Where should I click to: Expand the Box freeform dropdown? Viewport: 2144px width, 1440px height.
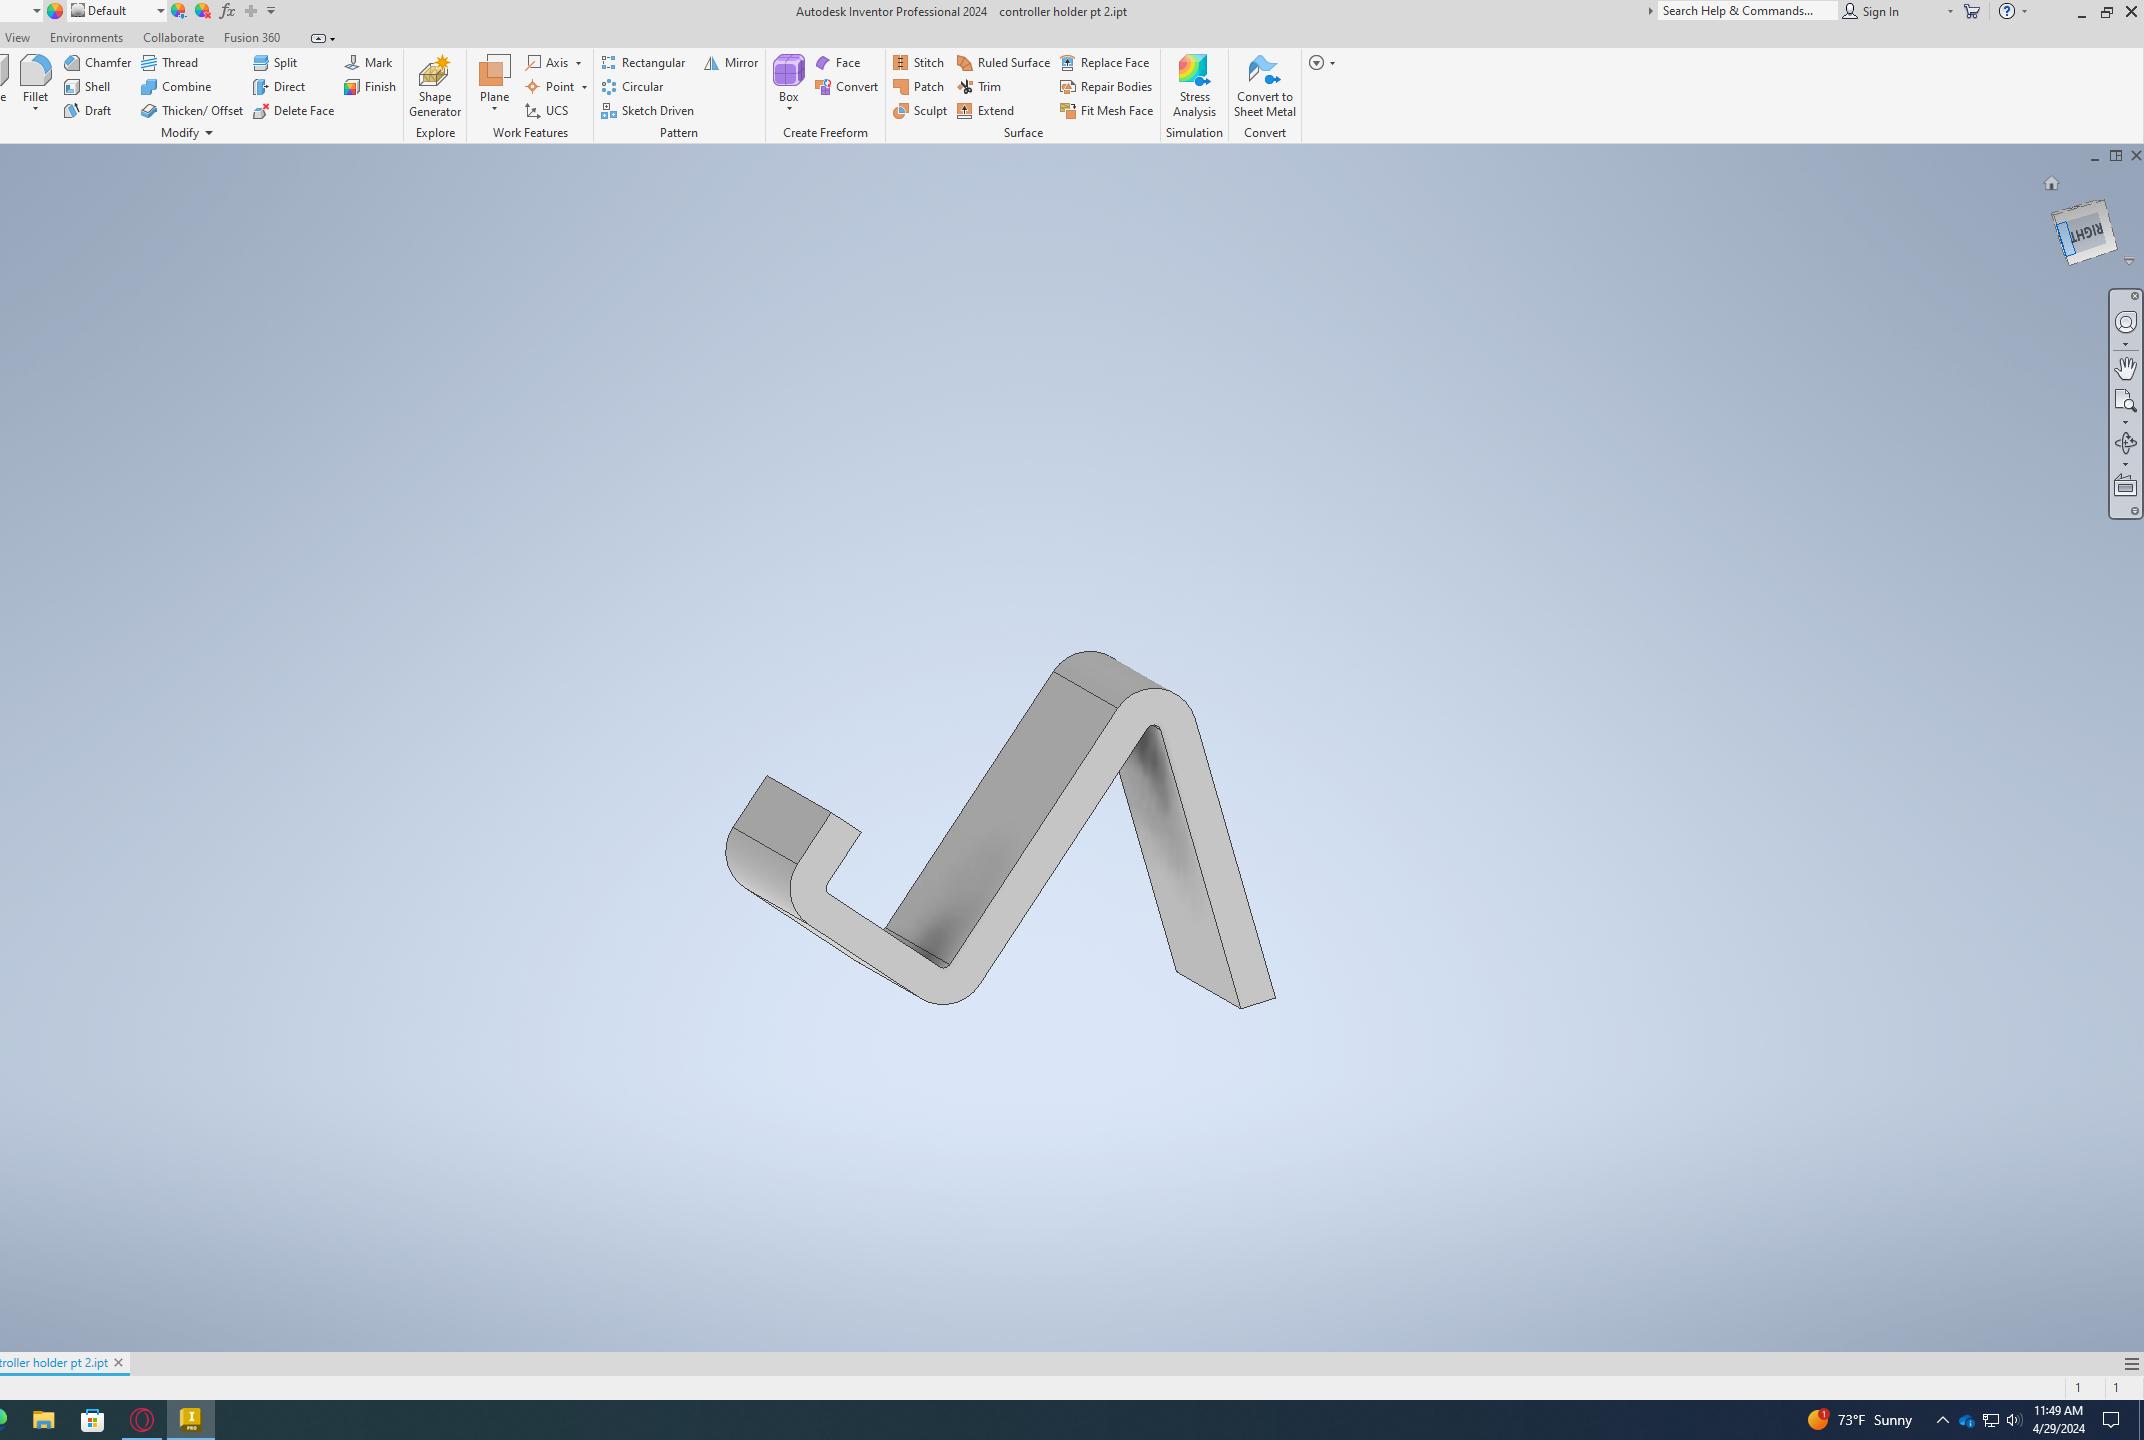(789, 109)
